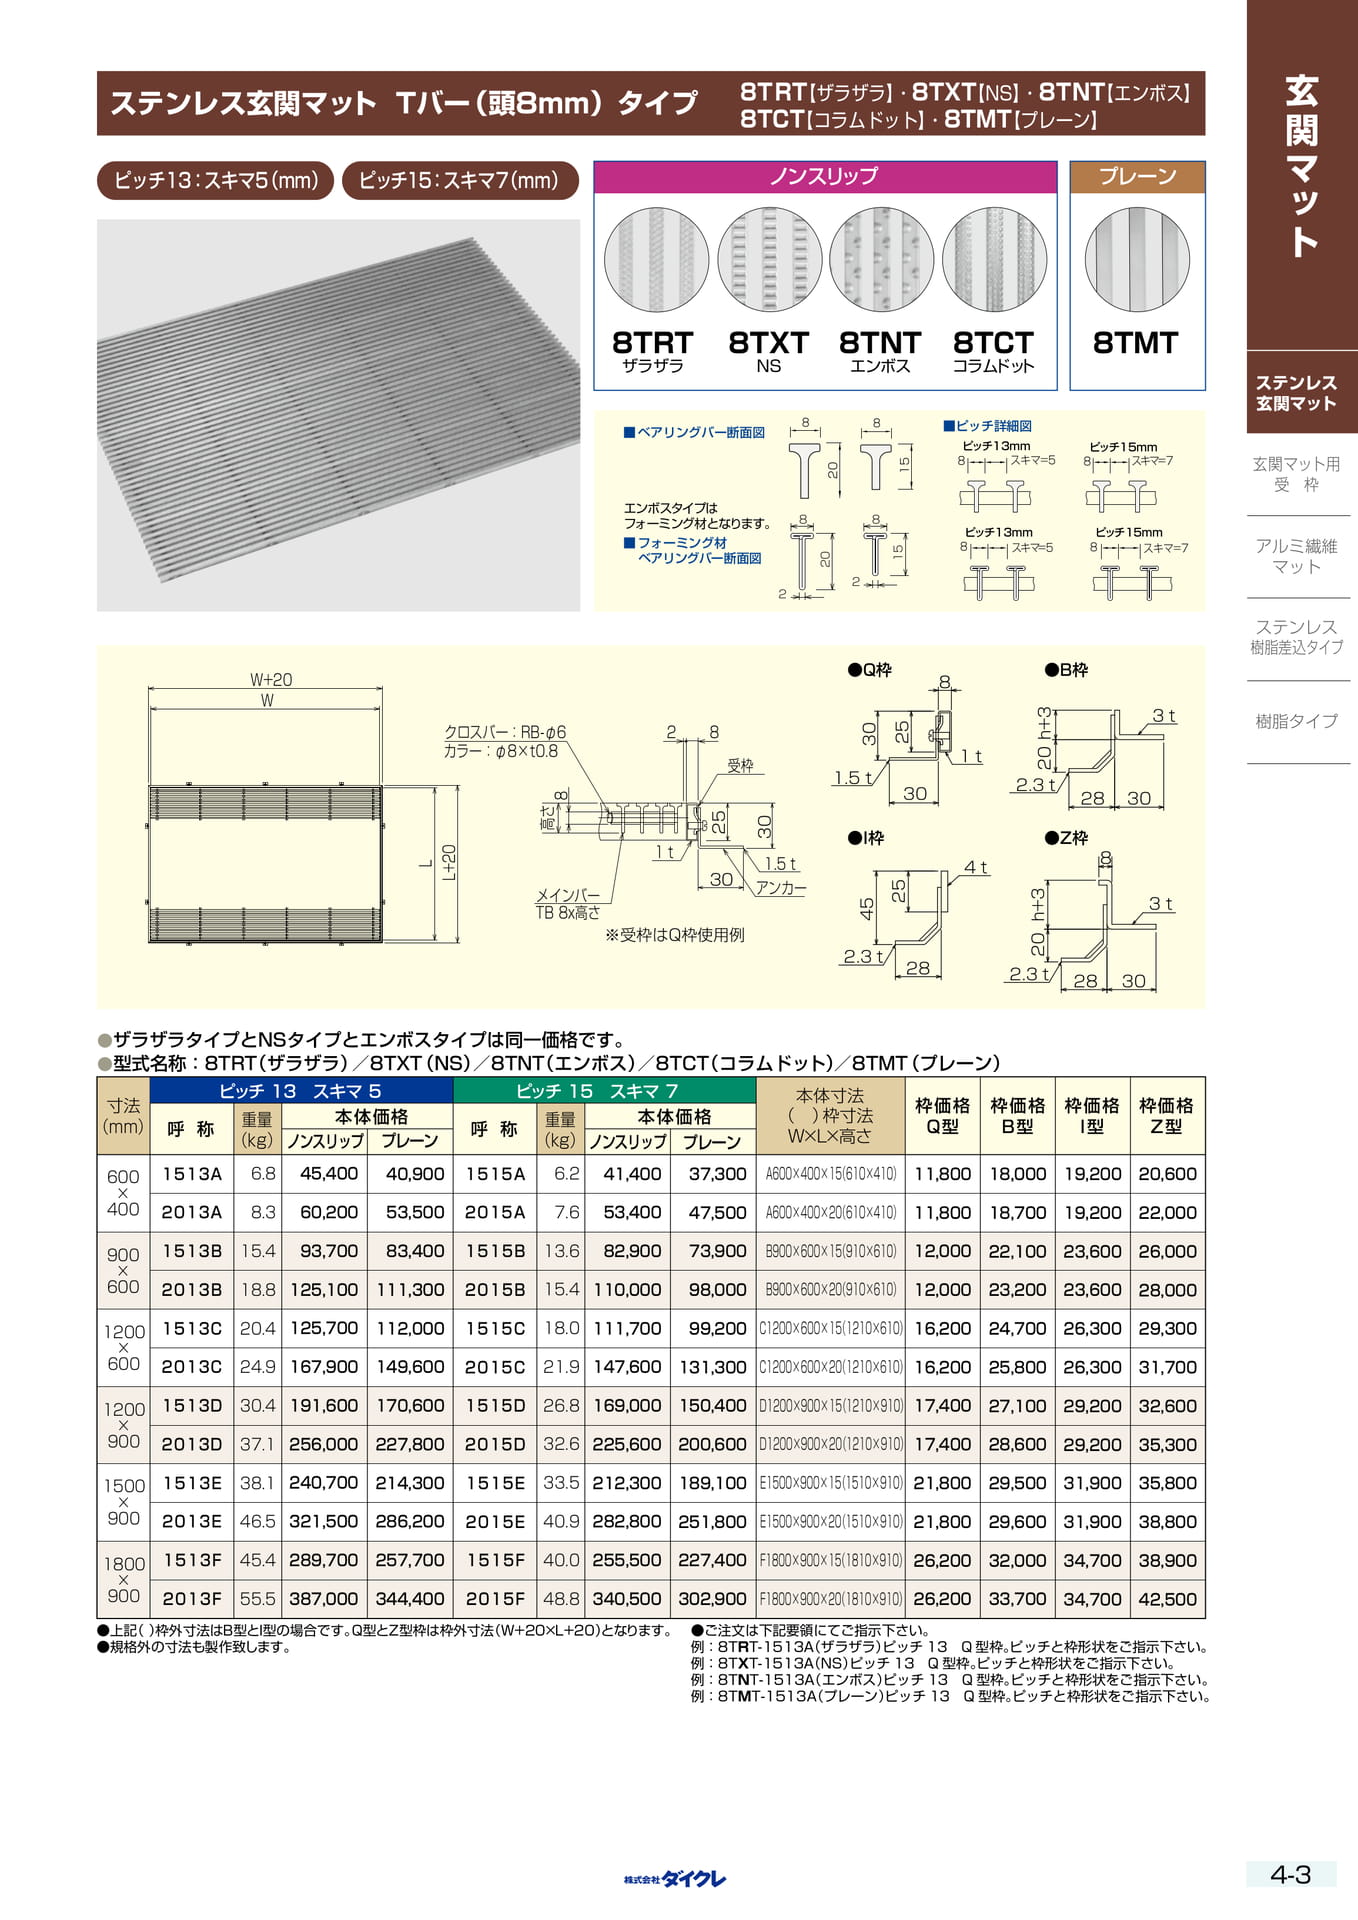Click the 枠価格 I型 column header

[1092, 1116]
